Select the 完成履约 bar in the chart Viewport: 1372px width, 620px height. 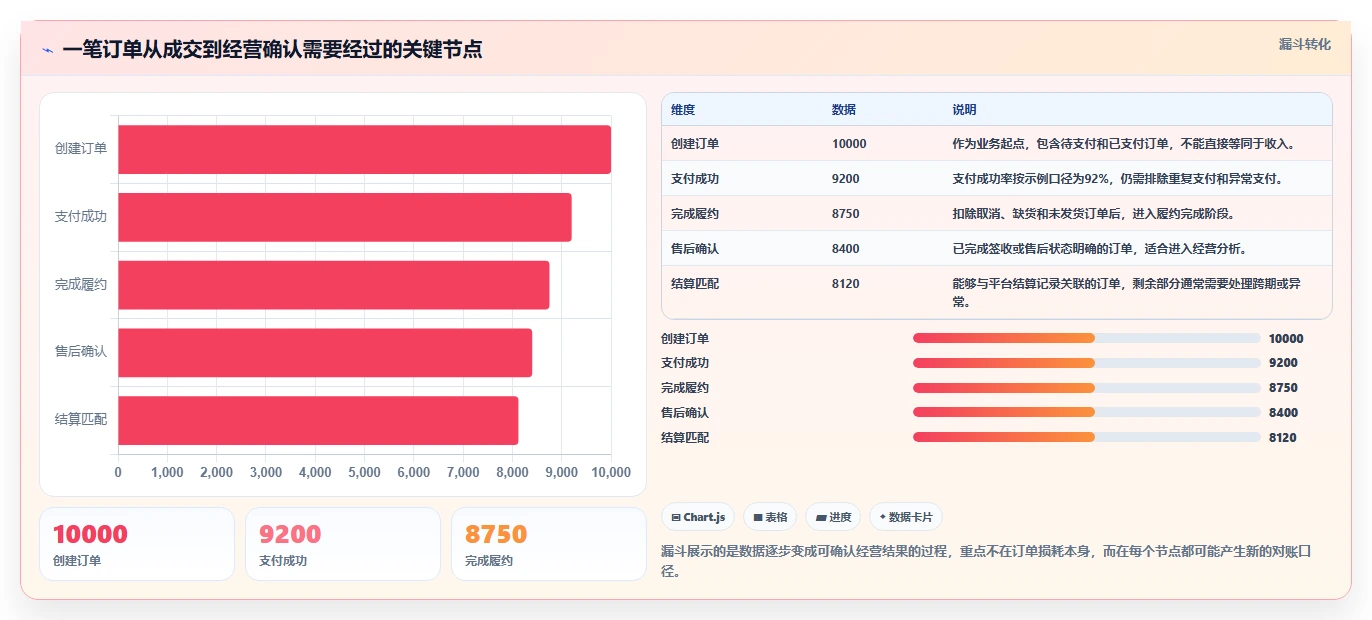coord(334,285)
